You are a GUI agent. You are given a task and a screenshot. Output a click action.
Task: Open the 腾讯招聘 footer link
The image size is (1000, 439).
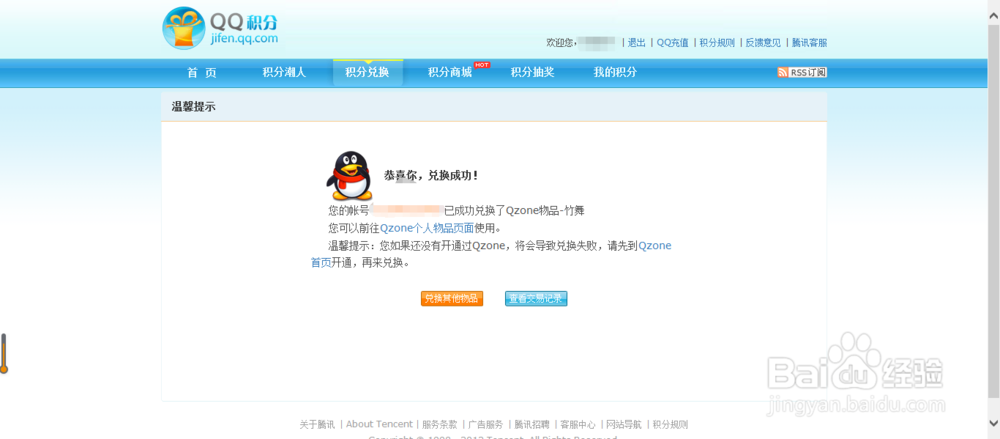[532, 424]
